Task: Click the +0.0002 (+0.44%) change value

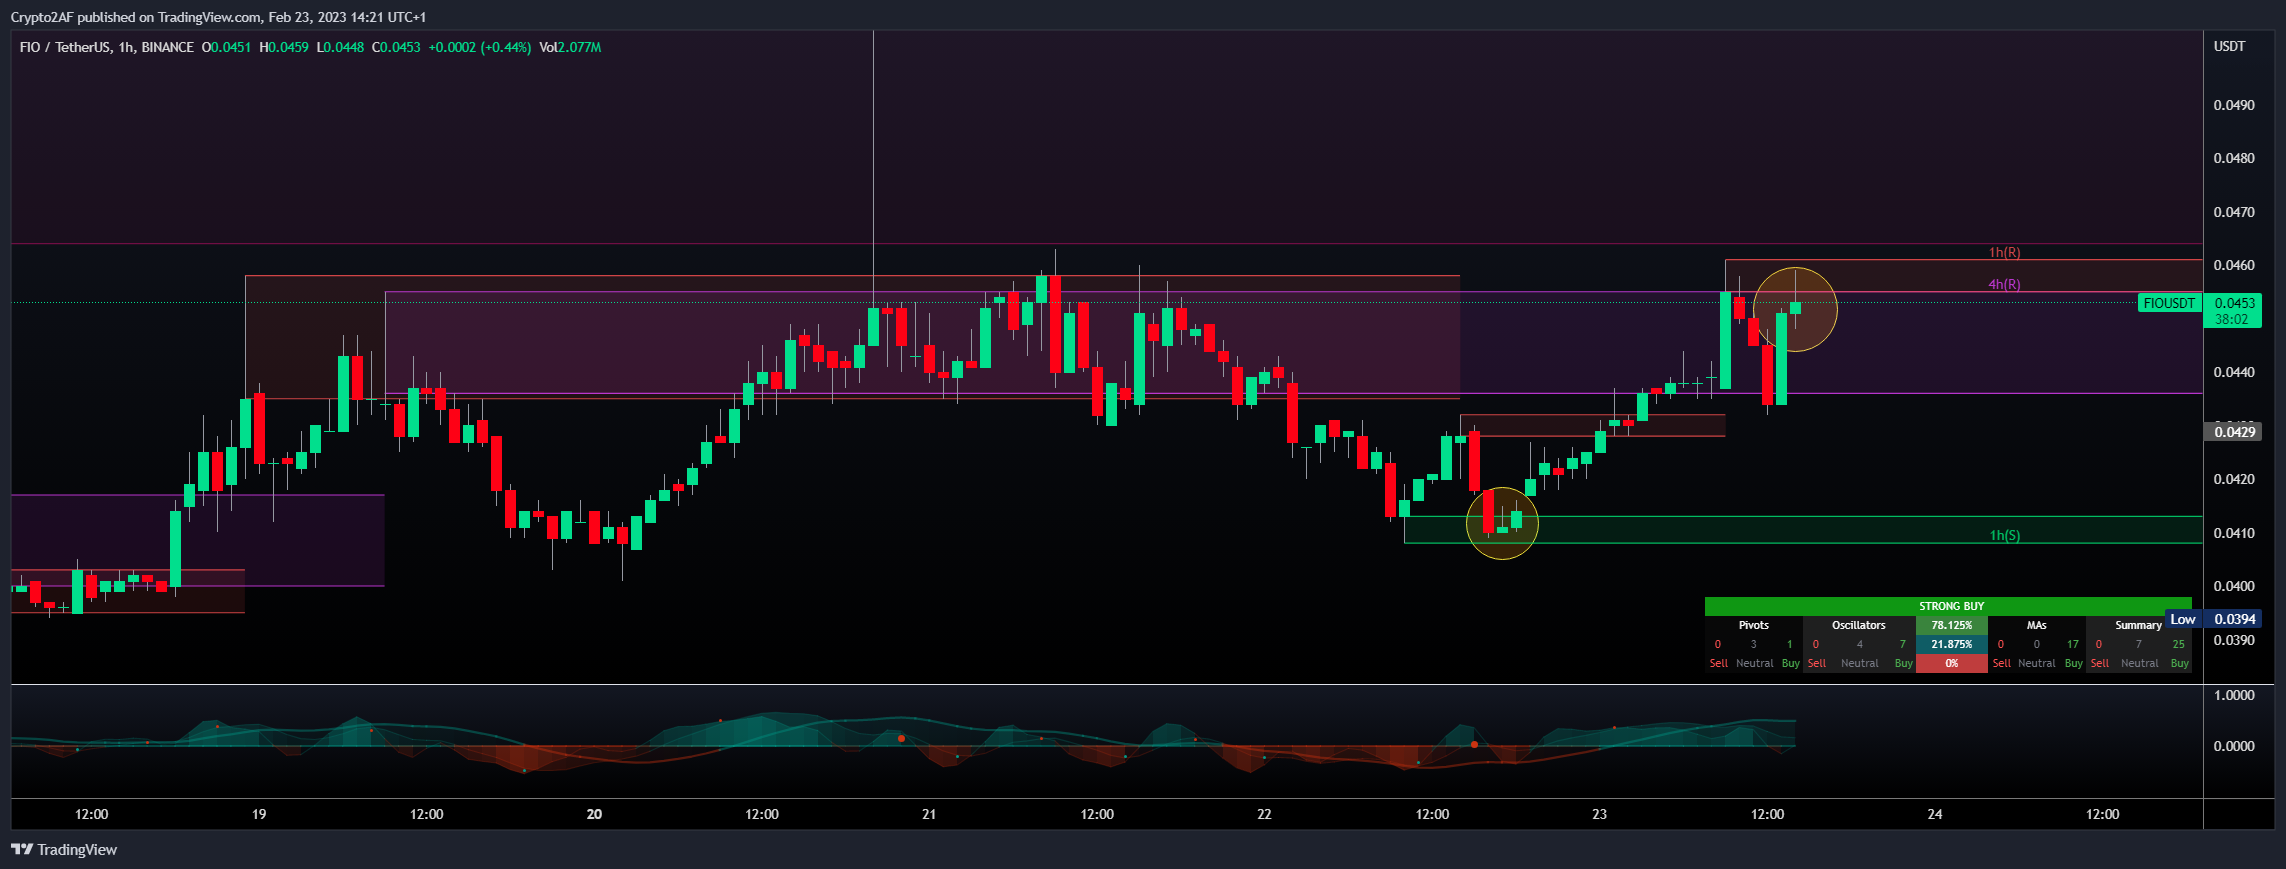Action: pyautogui.click(x=480, y=47)
